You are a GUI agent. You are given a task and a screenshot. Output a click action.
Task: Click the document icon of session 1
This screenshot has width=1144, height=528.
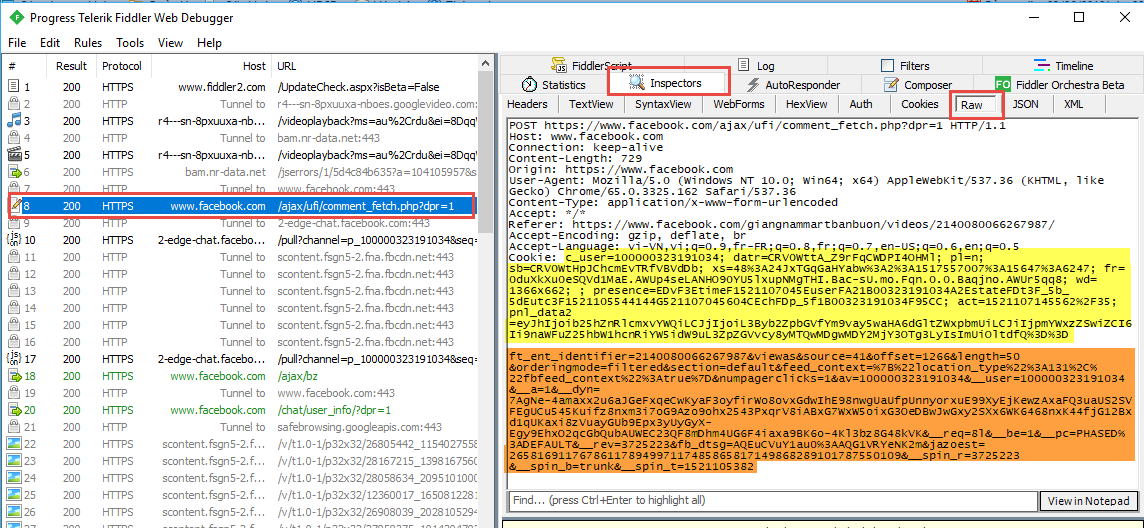[x=13, y=87]
